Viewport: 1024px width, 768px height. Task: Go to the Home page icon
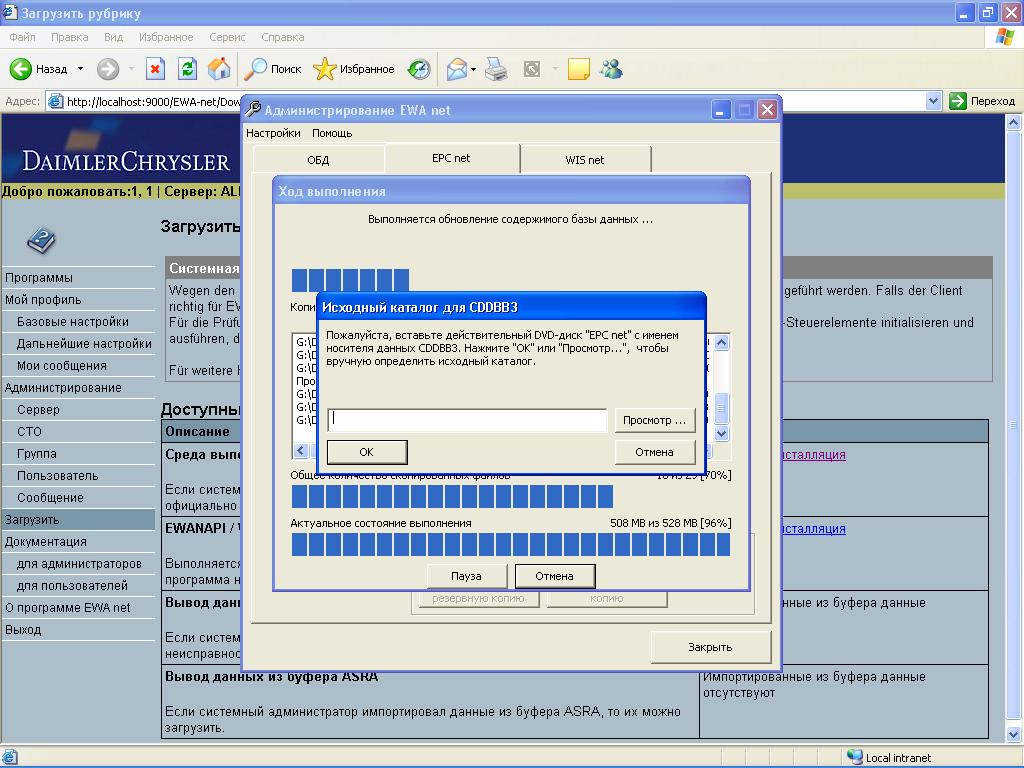coord(219,69)
